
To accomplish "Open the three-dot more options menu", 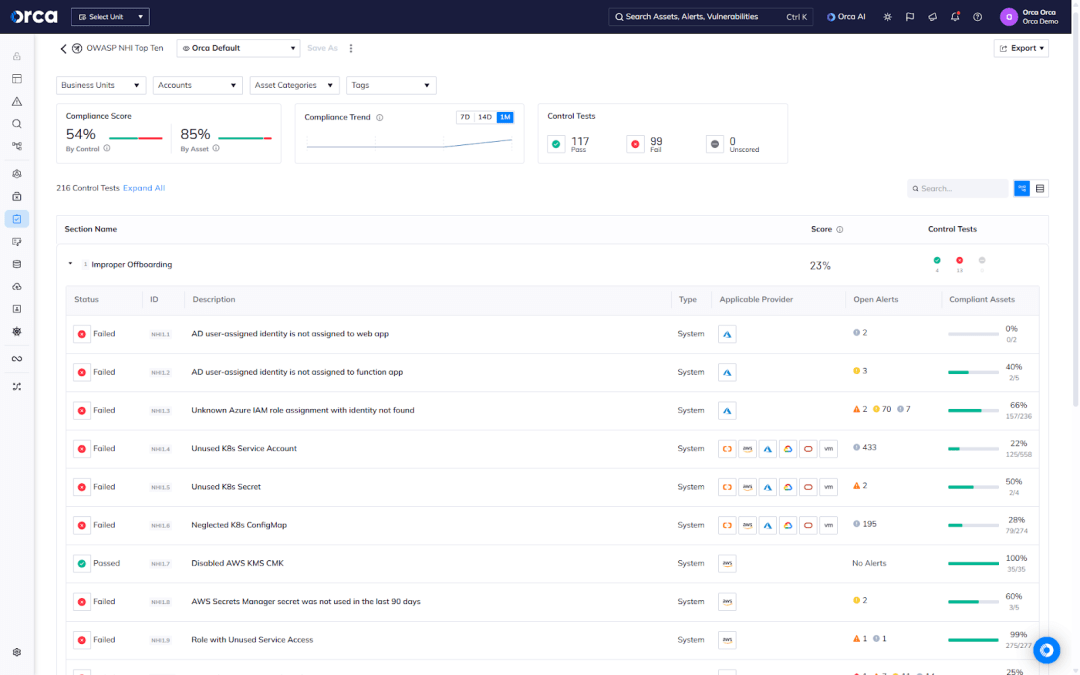I will coord(351,48).
